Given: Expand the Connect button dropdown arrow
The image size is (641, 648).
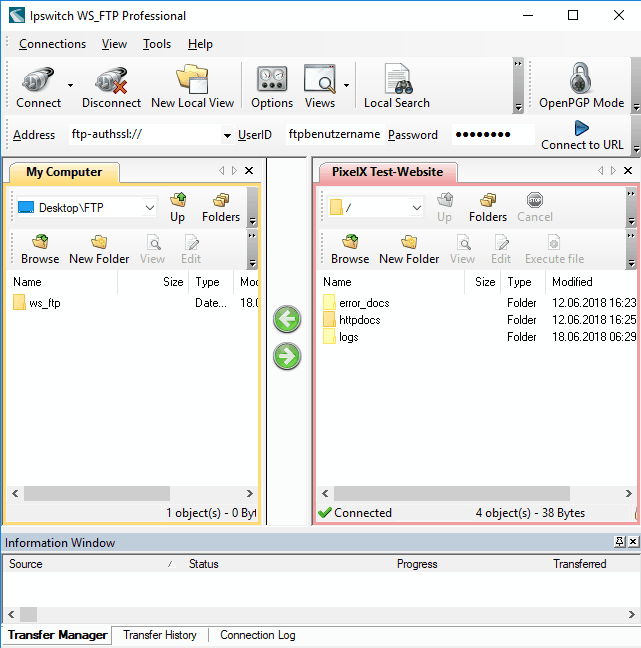Looking at the screenshot, I should coord(70,86).
